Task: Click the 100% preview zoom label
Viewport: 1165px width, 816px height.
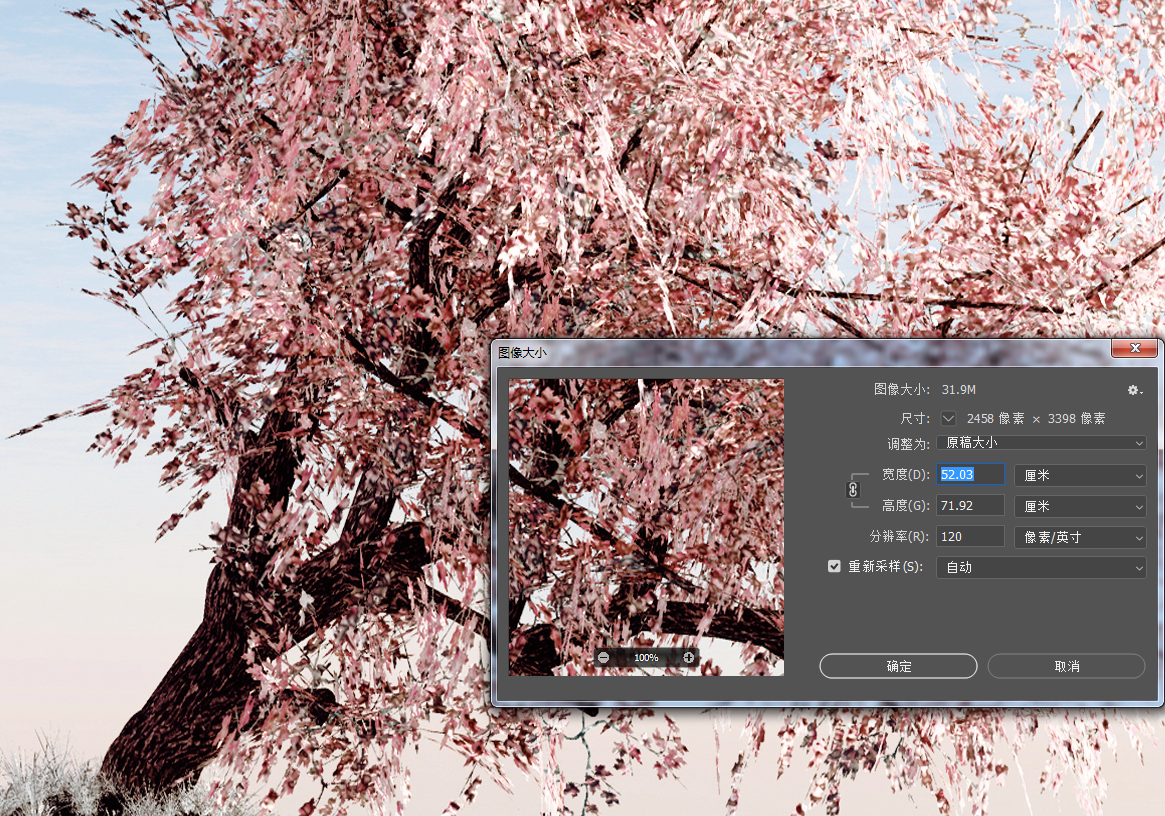Action: pyautogui.click(x=646, y=658)
